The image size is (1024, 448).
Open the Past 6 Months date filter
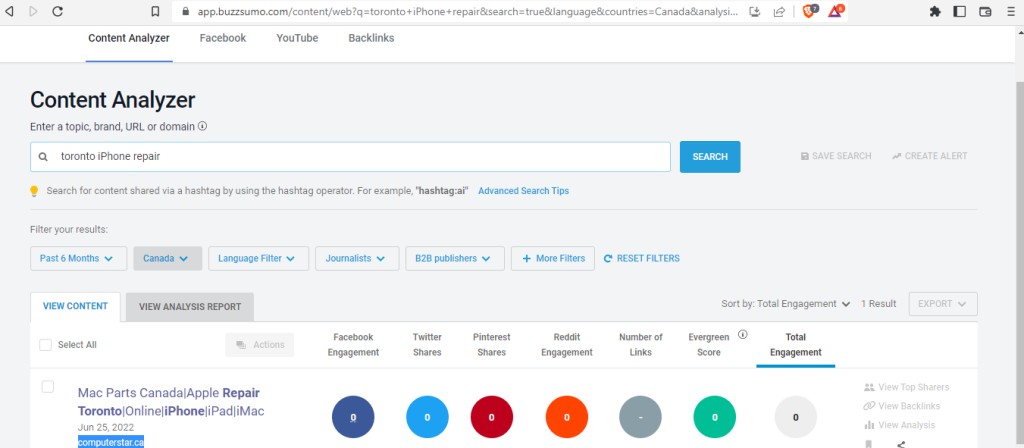(78, 258)
